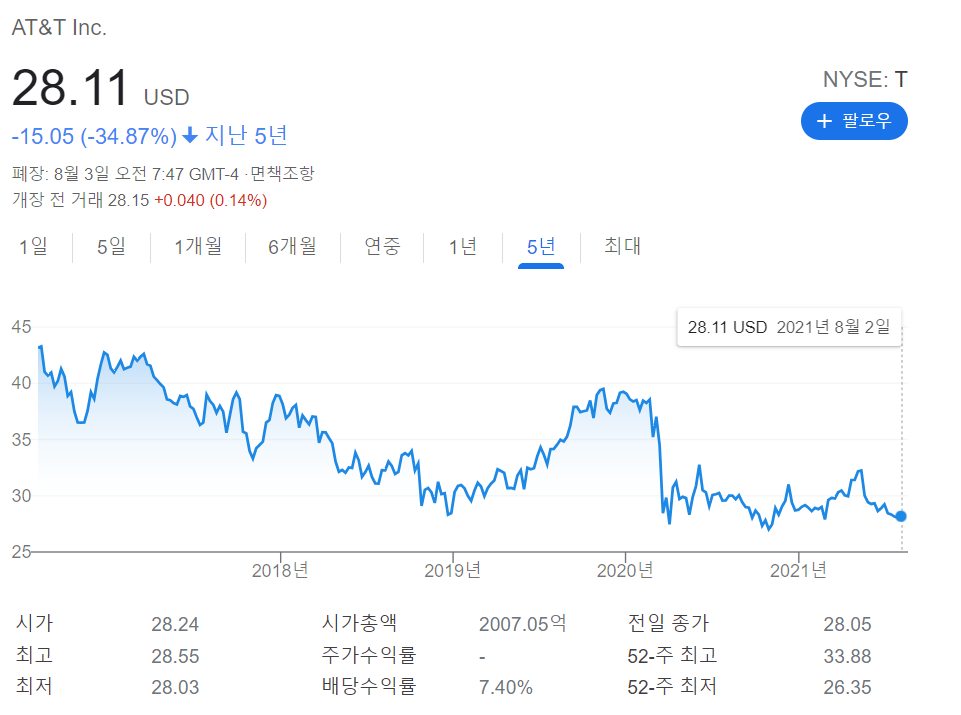Image resolution: width=961 pixels, height=715 pixels.
Task: Click the down arrow beside -34.87%
Action: (191, 135)
